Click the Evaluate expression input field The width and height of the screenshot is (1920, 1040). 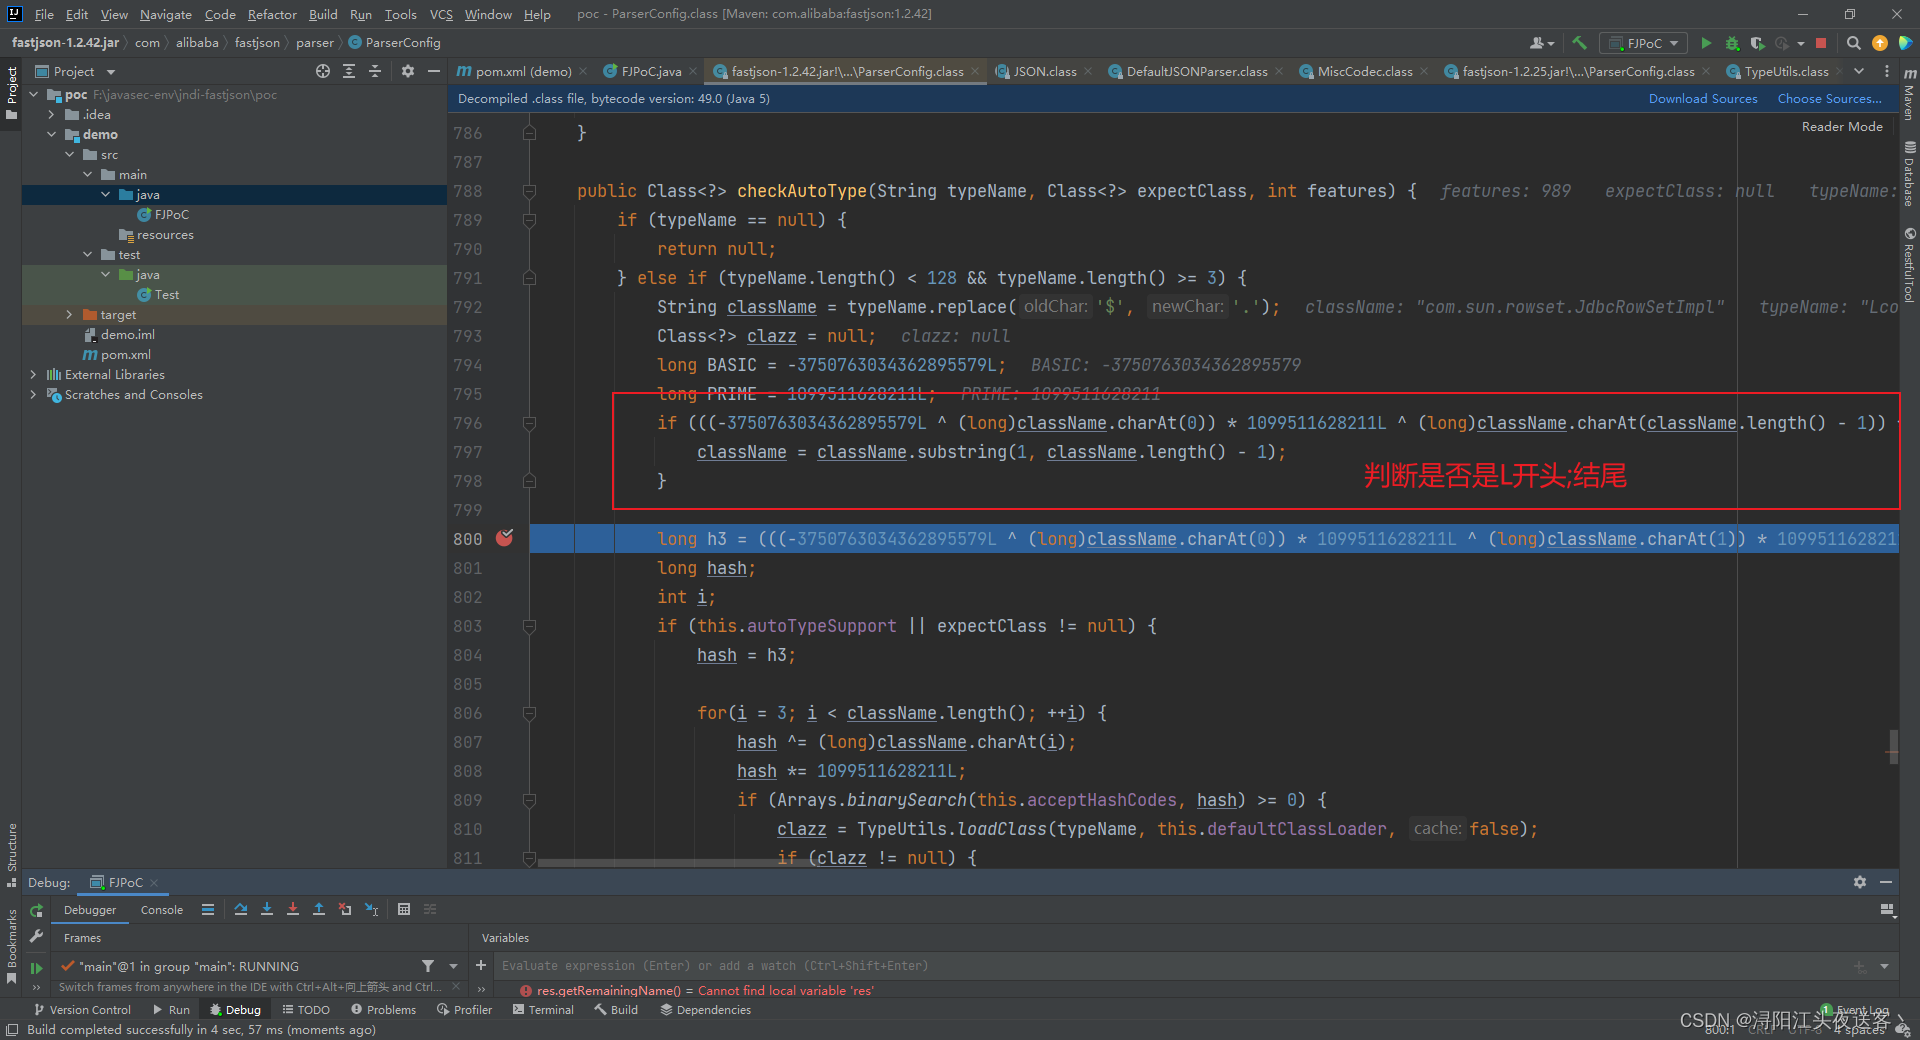[x=1172, y=966]
